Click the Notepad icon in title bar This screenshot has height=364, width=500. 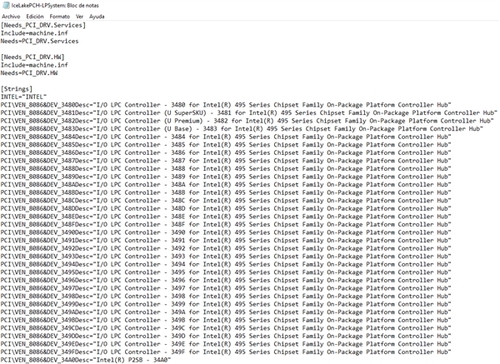point(6,5)
